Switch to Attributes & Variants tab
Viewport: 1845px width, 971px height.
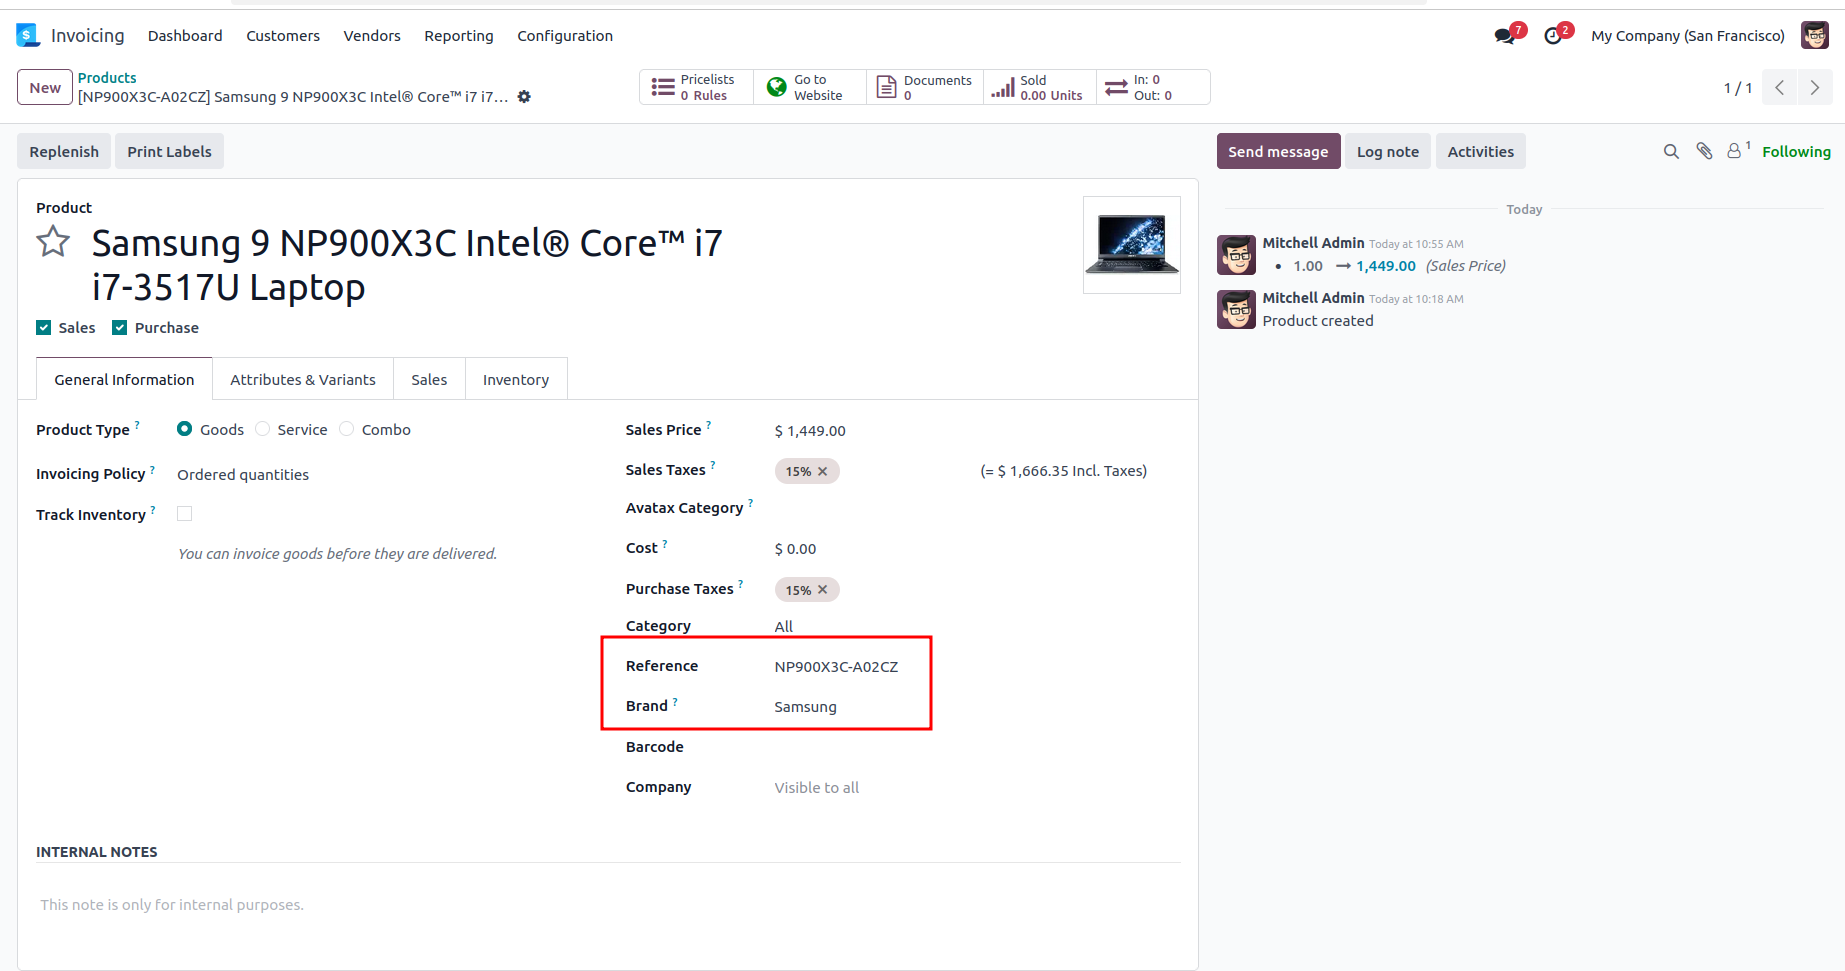303,380
